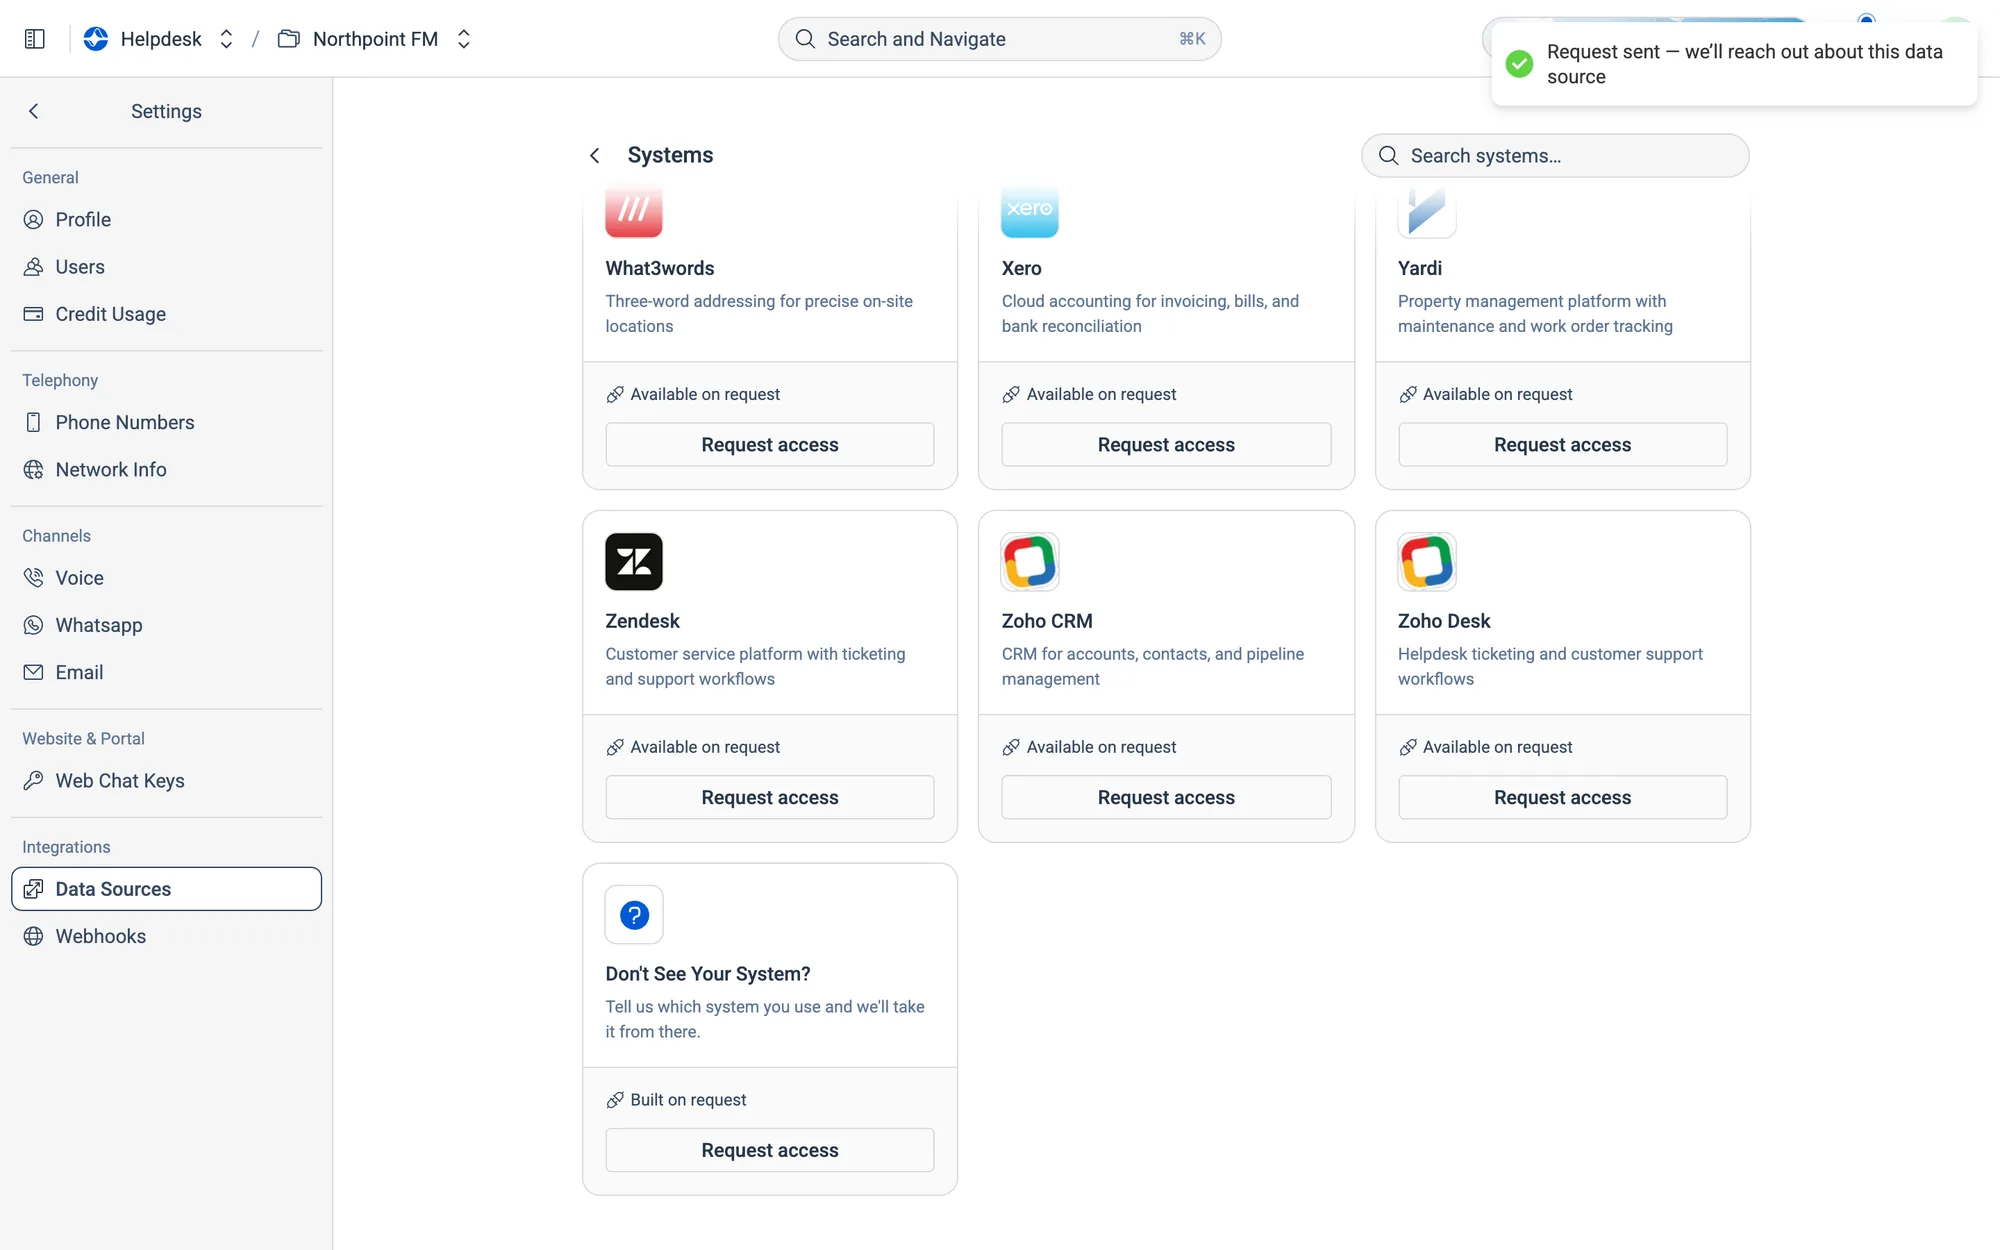Click the 'Built on request' label

coord(688,1100)
